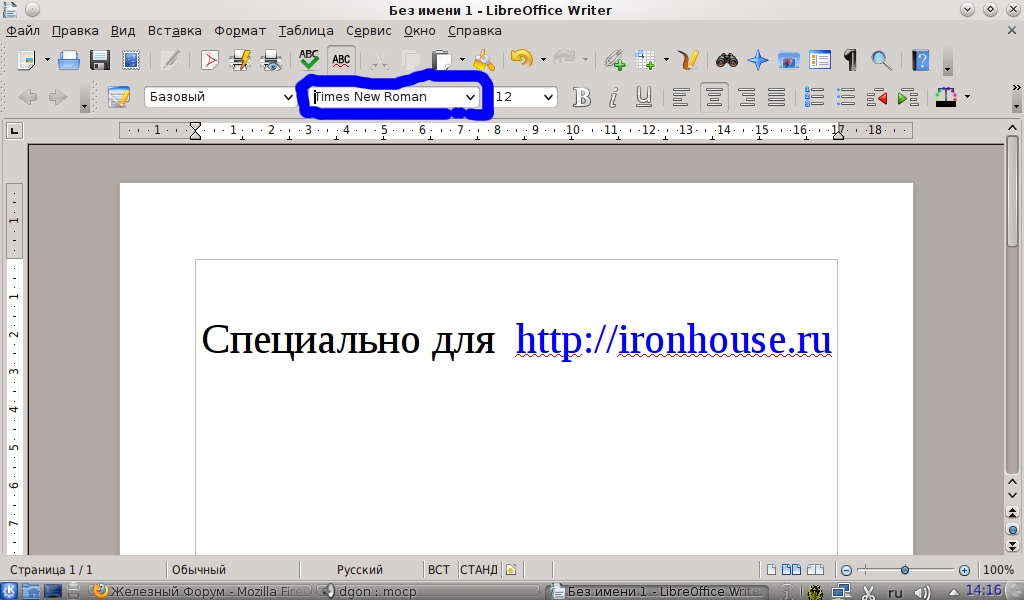Toggle numbered list formatting
This screenshot has height=600, width=1024.
point(814,97)
